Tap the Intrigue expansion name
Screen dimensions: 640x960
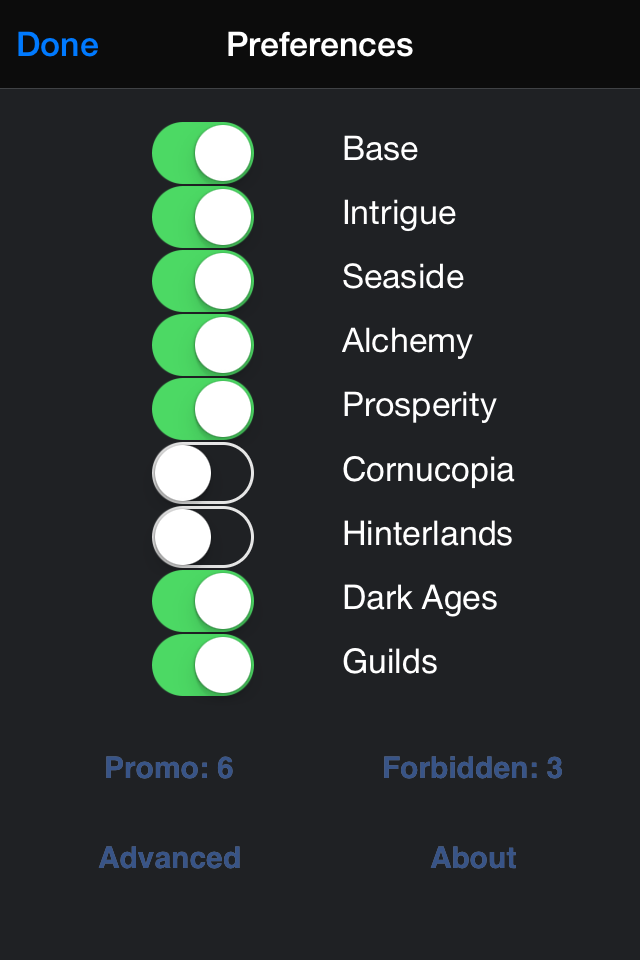point(399,213)
